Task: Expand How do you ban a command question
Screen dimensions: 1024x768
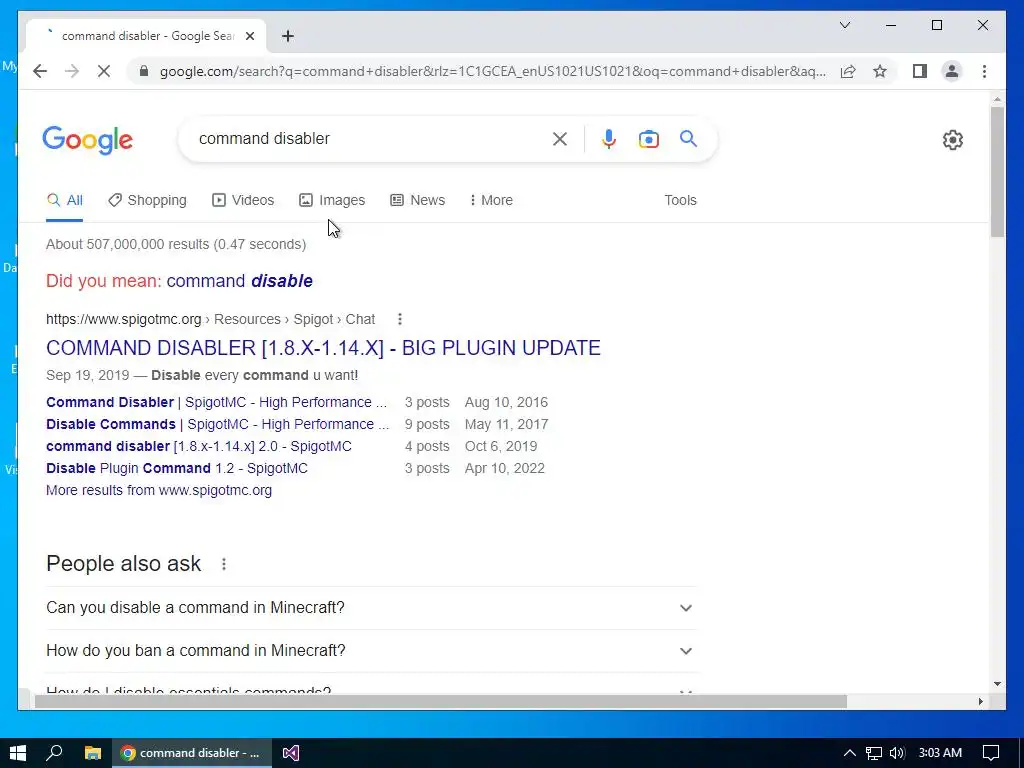Action: (371, 651)
